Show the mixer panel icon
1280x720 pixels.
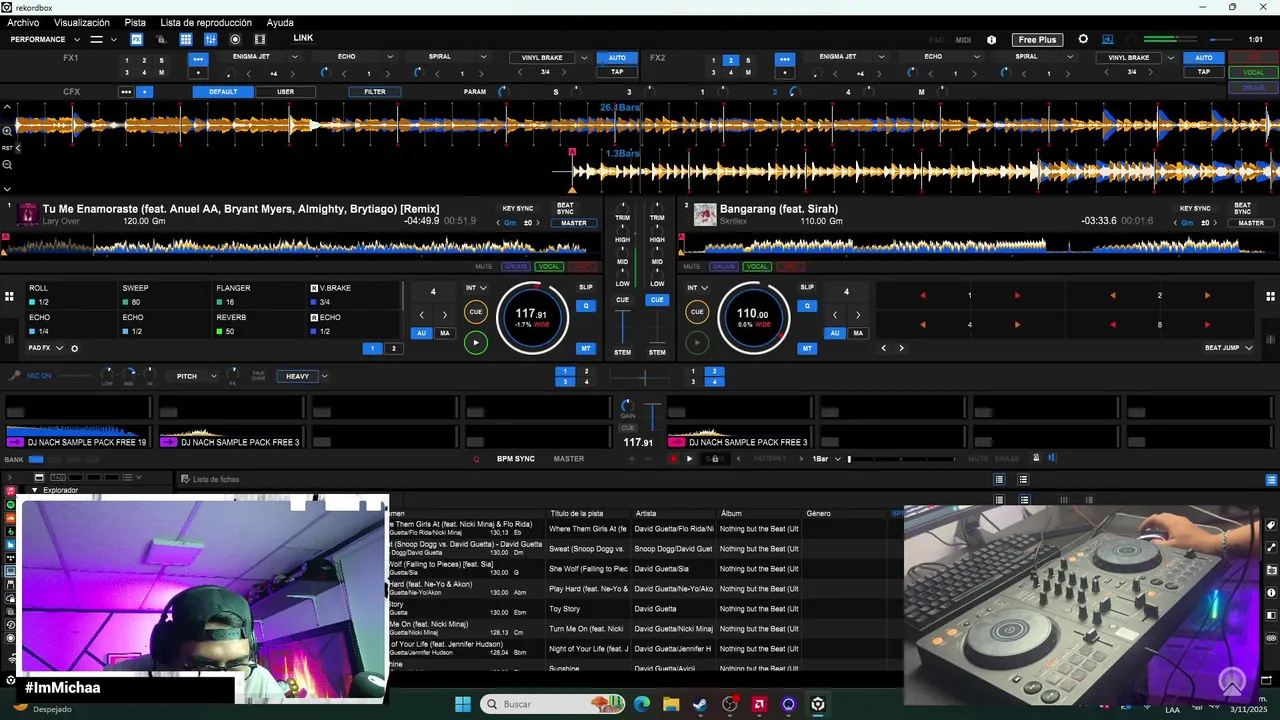click(x=210, y=39)
